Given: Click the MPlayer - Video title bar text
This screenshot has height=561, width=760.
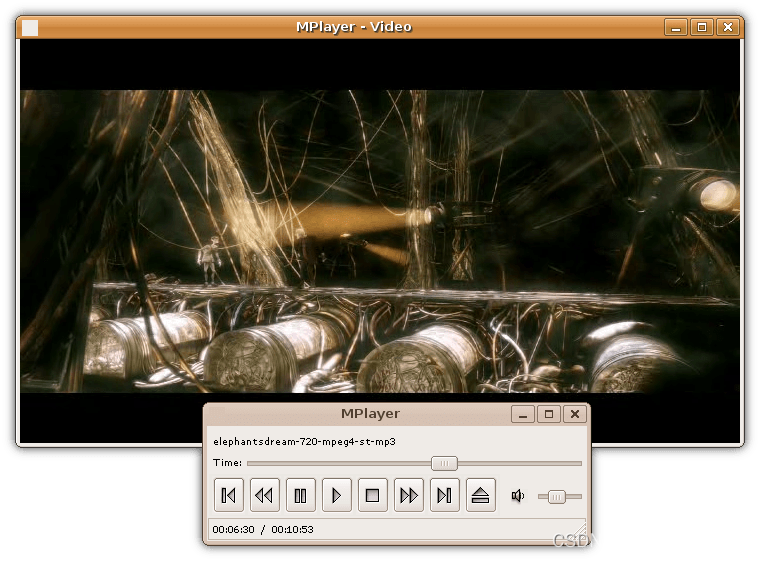Looking at the screenshot, I should click(354, 27).
